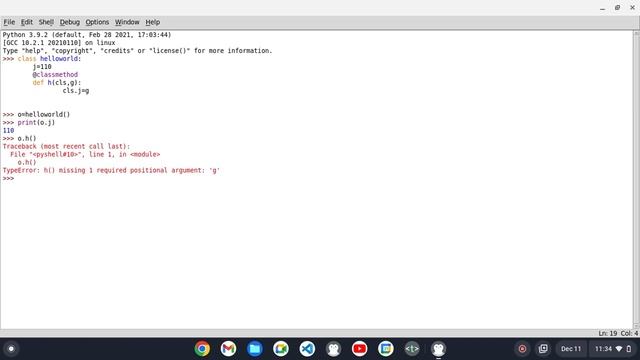Open the Options menu
Screen dimensions: 640x360
tap(97, 22)
